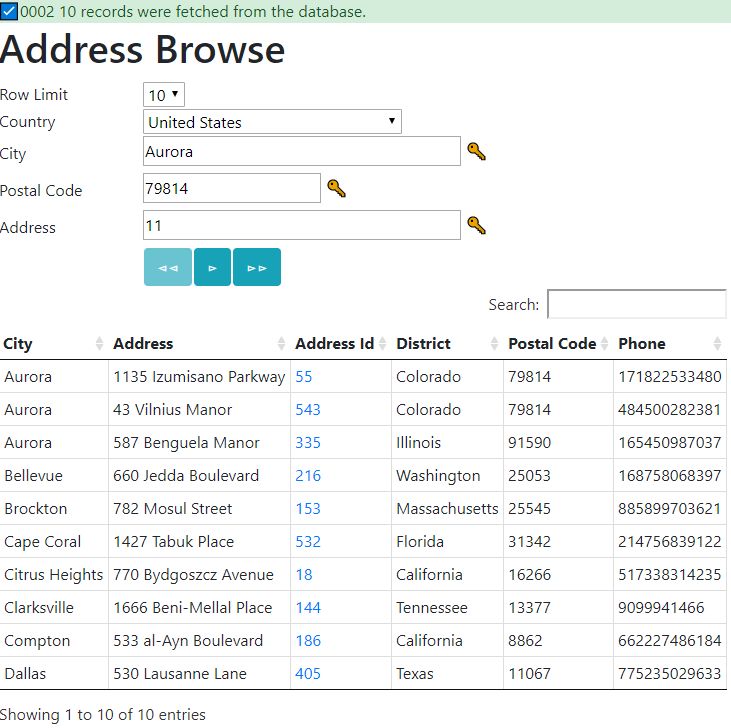Screen dimensions: 731x728
Task: Click the key icon beside Address field
Action: point(476,226)
